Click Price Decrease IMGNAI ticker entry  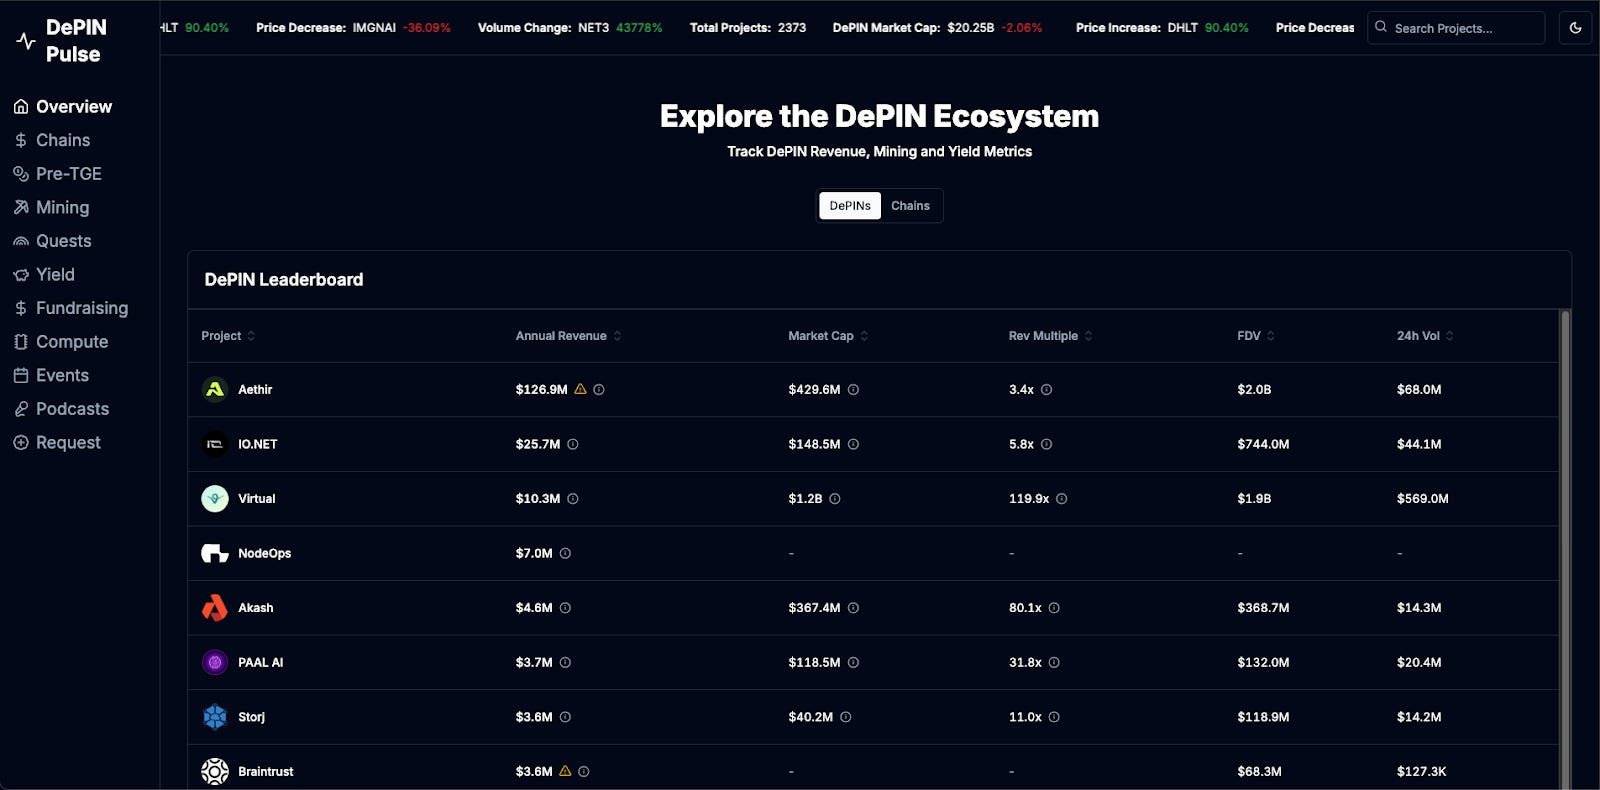coord(353,28)
